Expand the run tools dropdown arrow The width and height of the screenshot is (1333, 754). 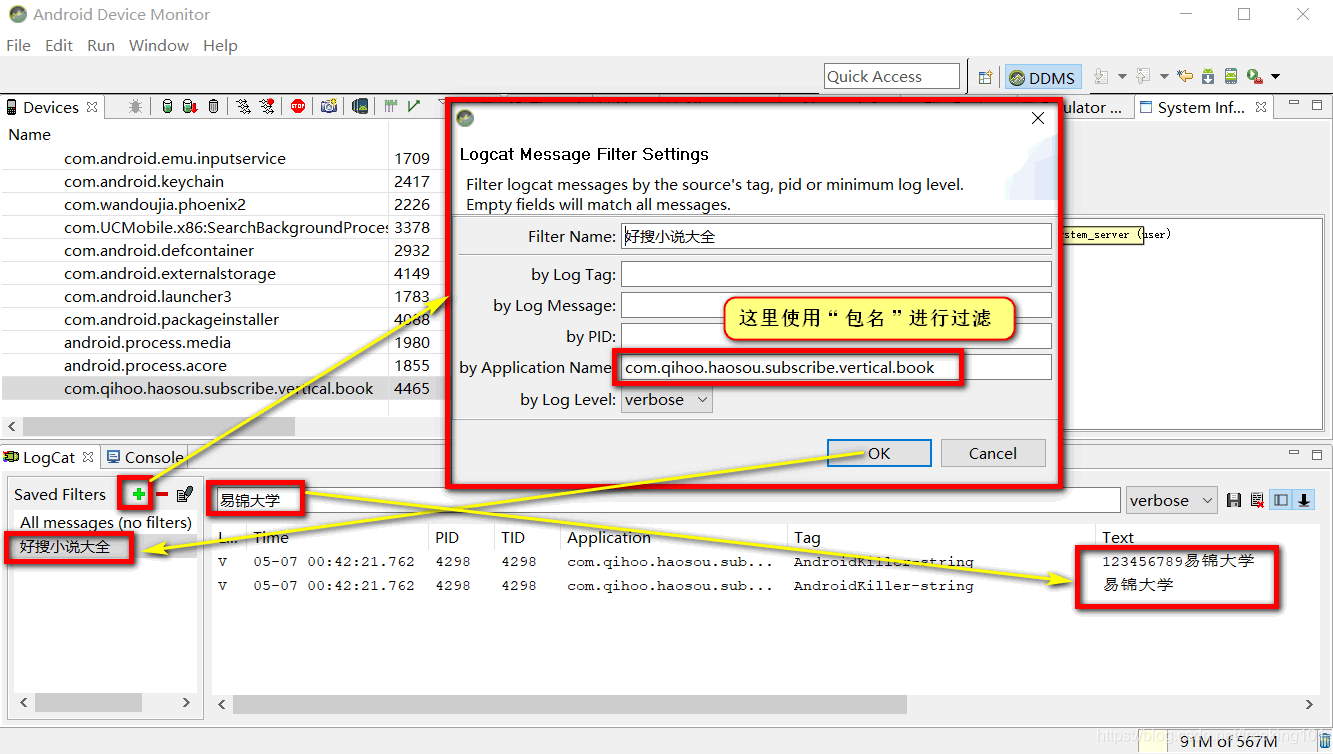click(x=1275, y=77)
